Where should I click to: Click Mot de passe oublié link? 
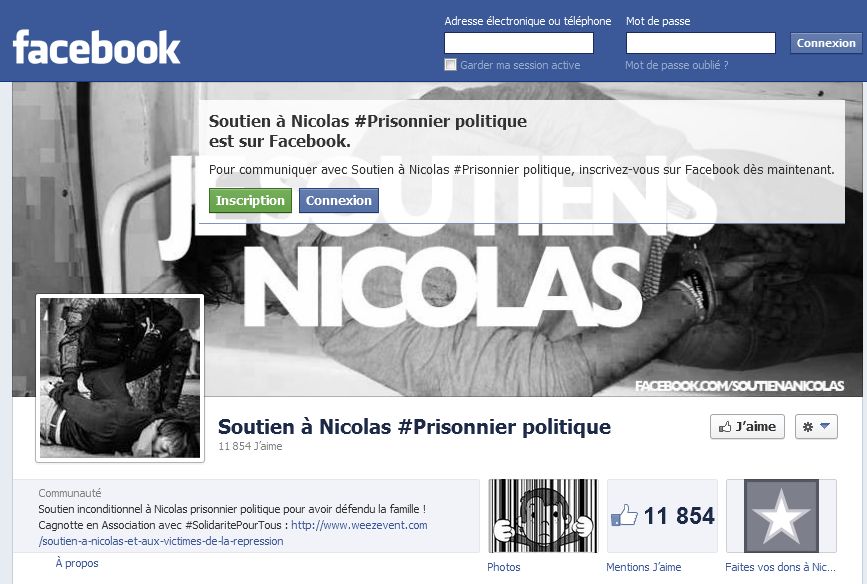click(676, 65)
